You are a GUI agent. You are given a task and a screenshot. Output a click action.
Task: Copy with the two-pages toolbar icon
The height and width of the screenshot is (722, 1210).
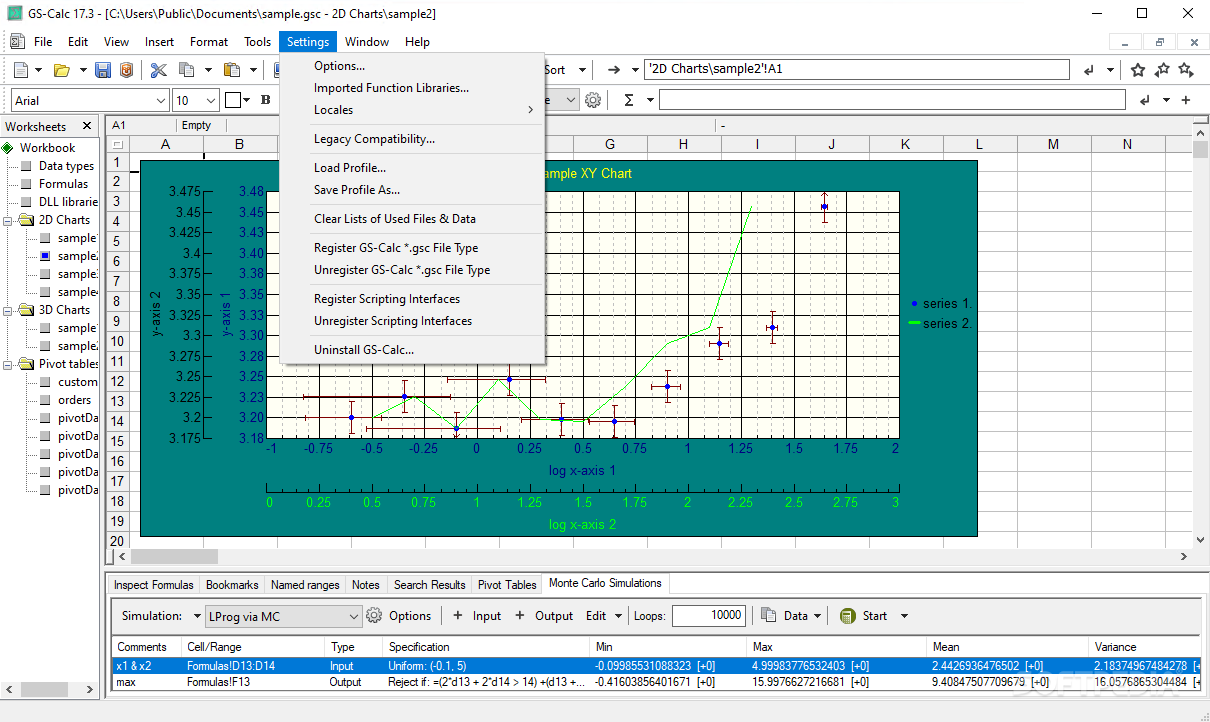[x=186, y=70]
